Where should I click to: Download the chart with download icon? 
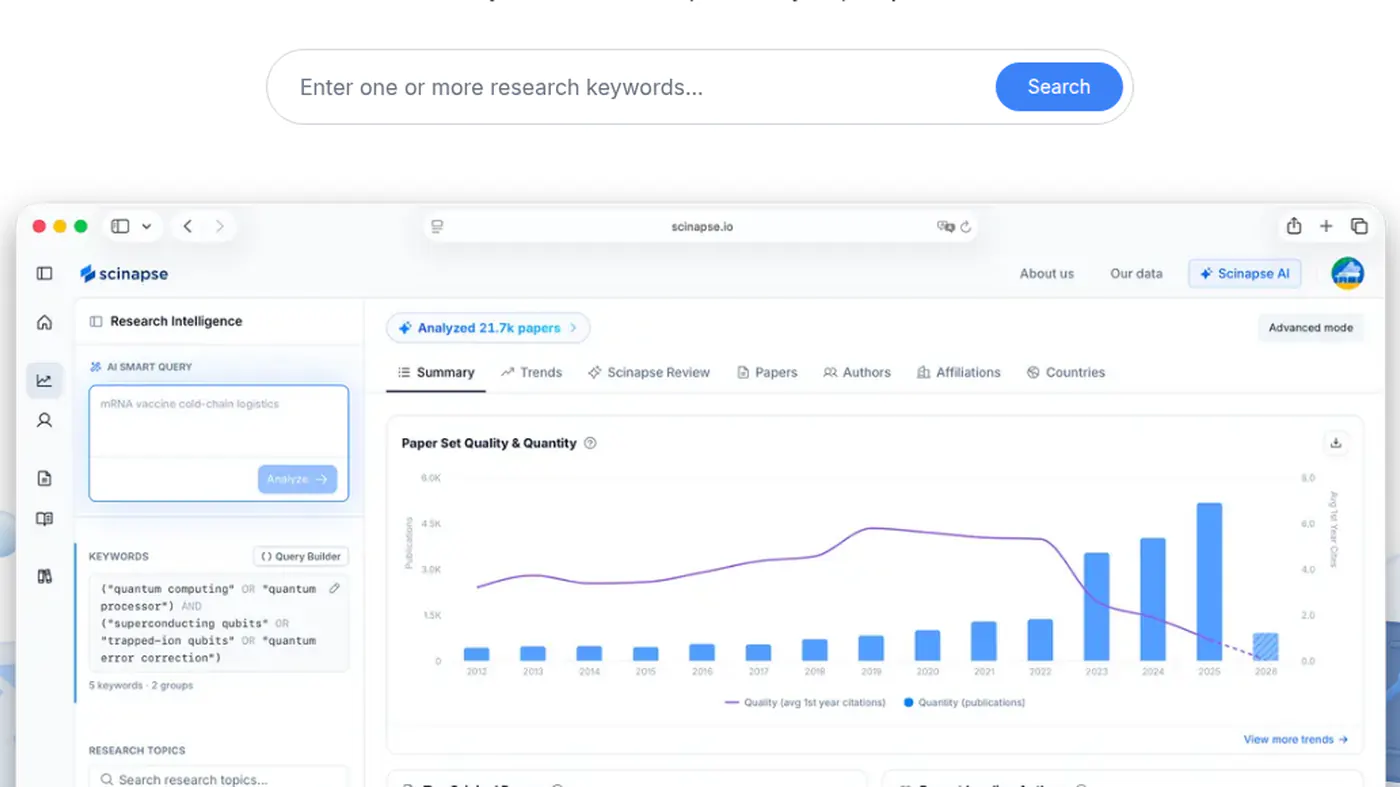click(1336, 443)
